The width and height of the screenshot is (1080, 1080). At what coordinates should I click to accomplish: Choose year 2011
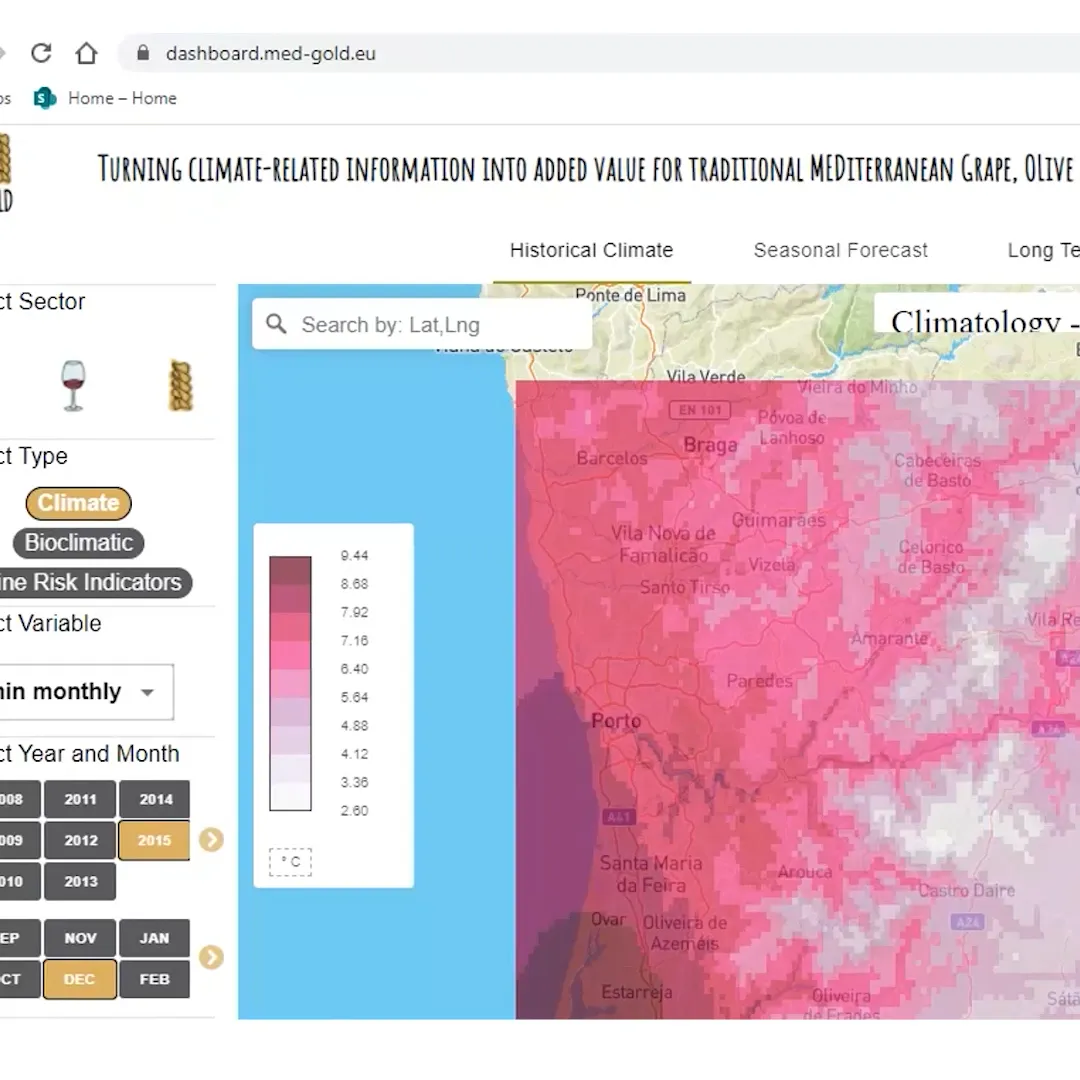pyautogui.click(x=80, y=799)
